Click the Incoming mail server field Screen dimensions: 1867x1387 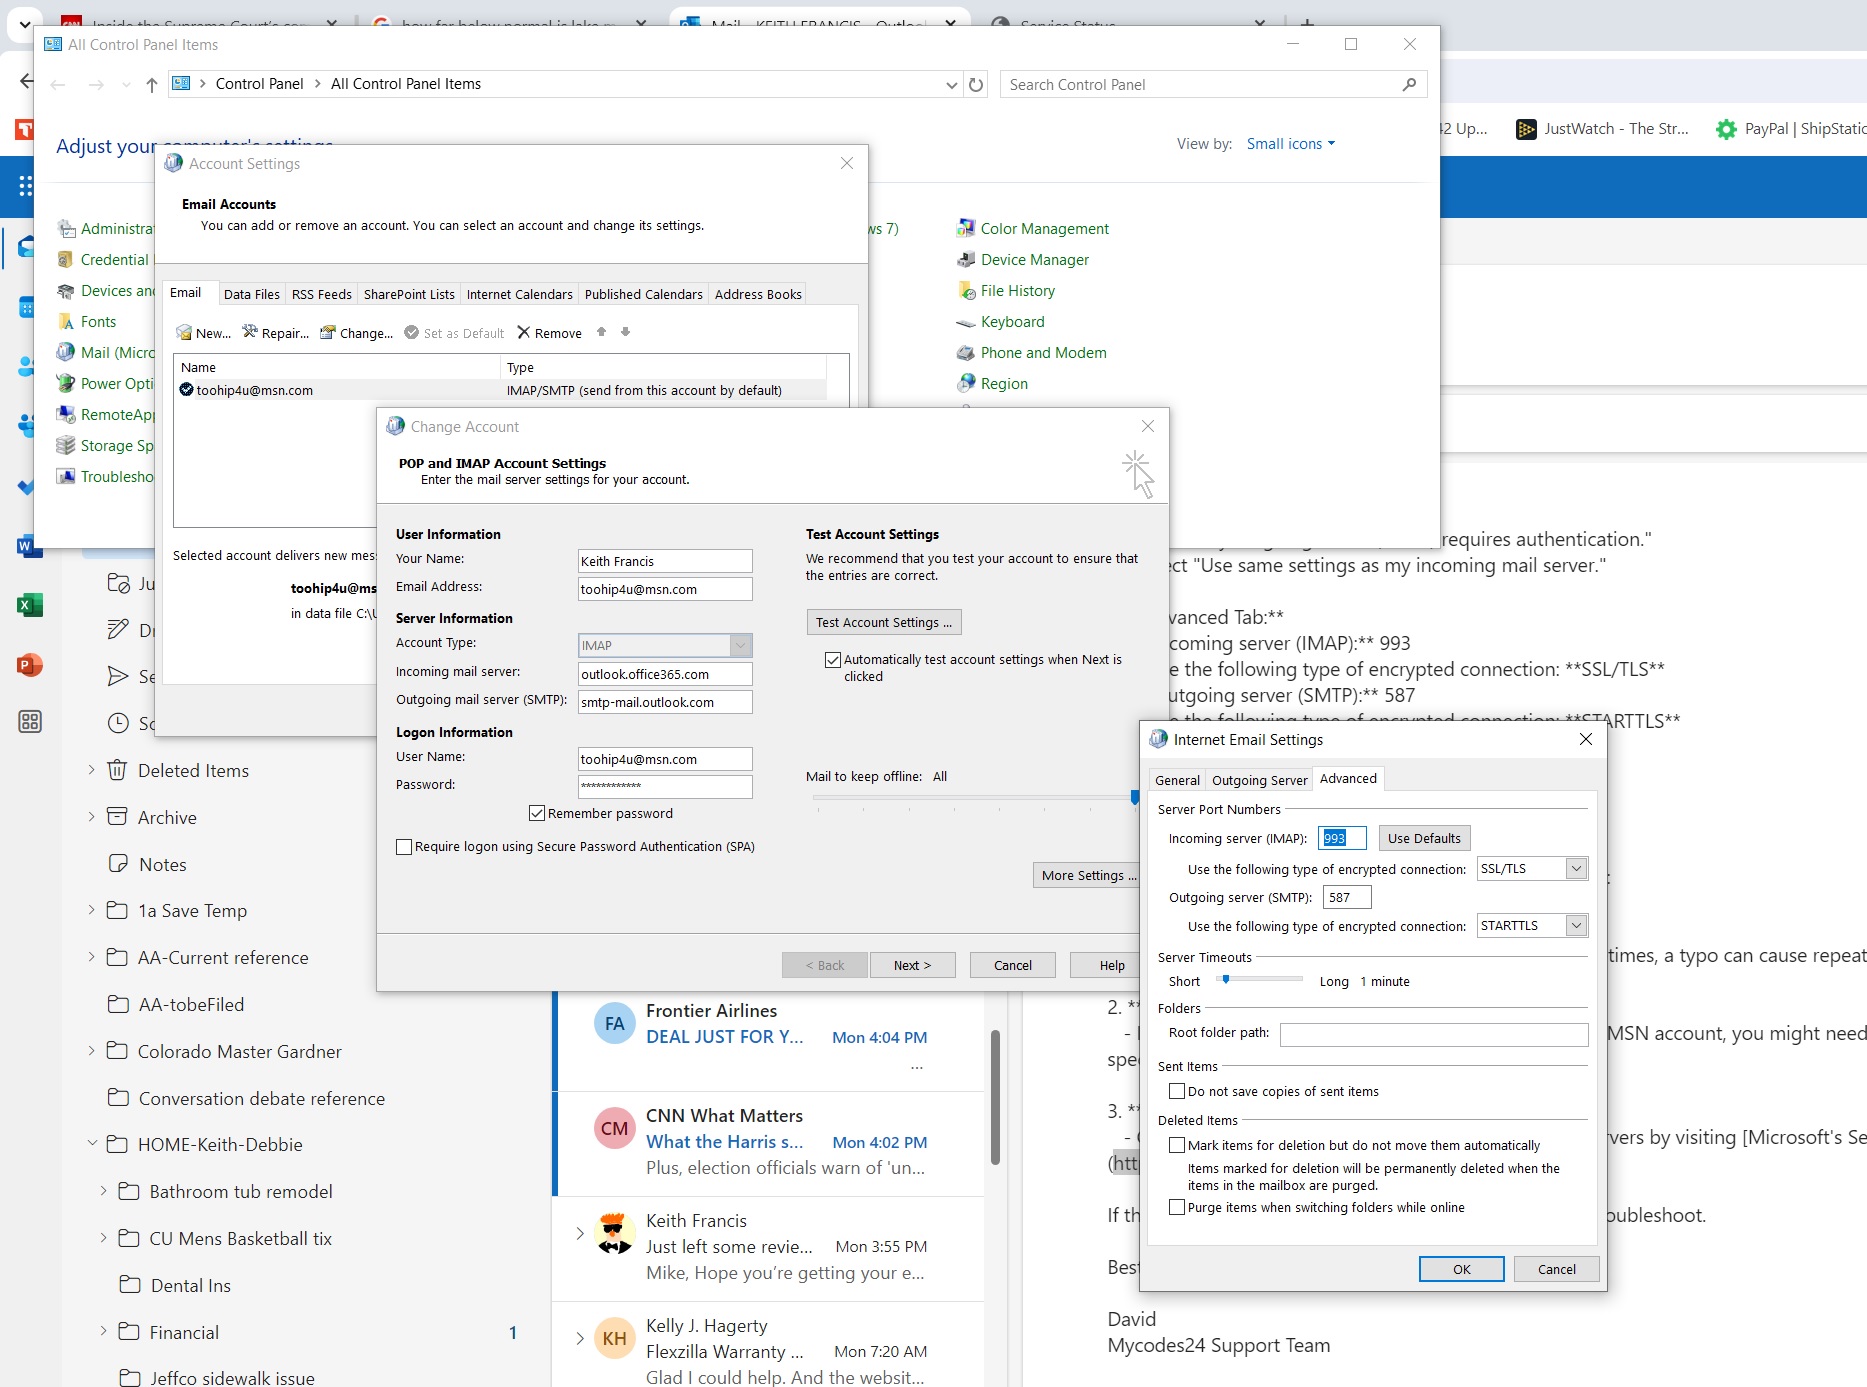click(x=665, y=675)
